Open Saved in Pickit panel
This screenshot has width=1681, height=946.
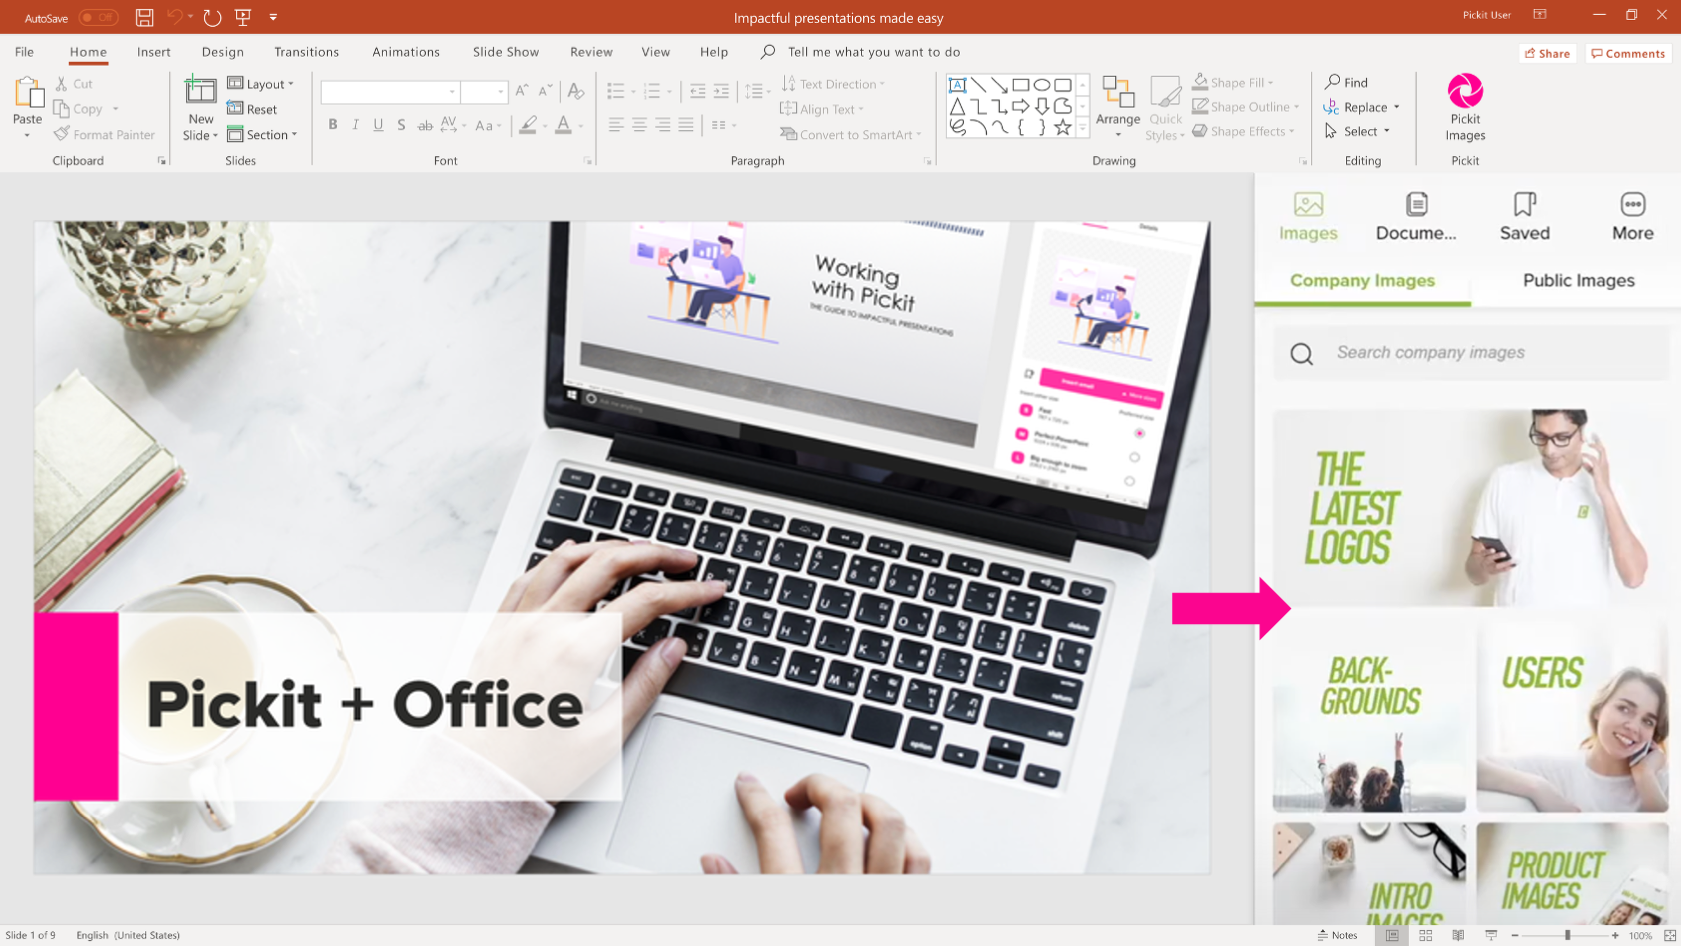pyautogui.click(x=1524, y=216)
